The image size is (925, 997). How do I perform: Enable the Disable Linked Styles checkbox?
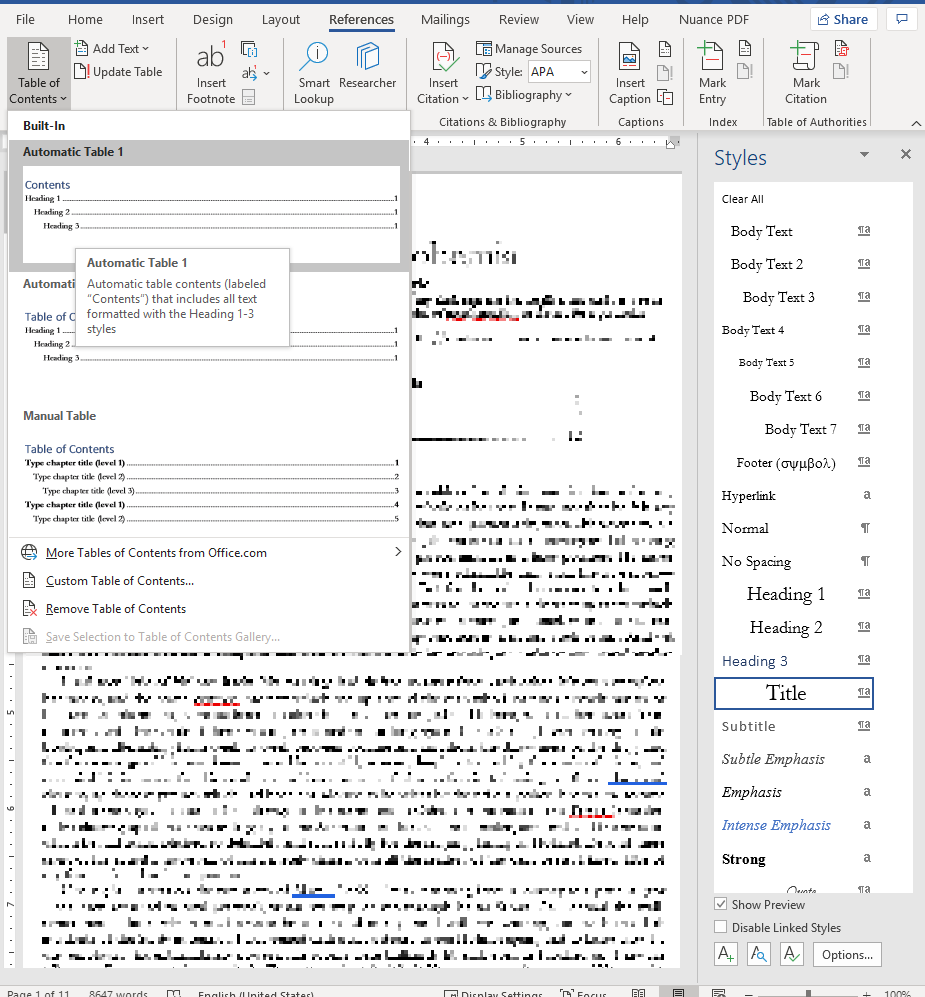(x=721, y=928)
